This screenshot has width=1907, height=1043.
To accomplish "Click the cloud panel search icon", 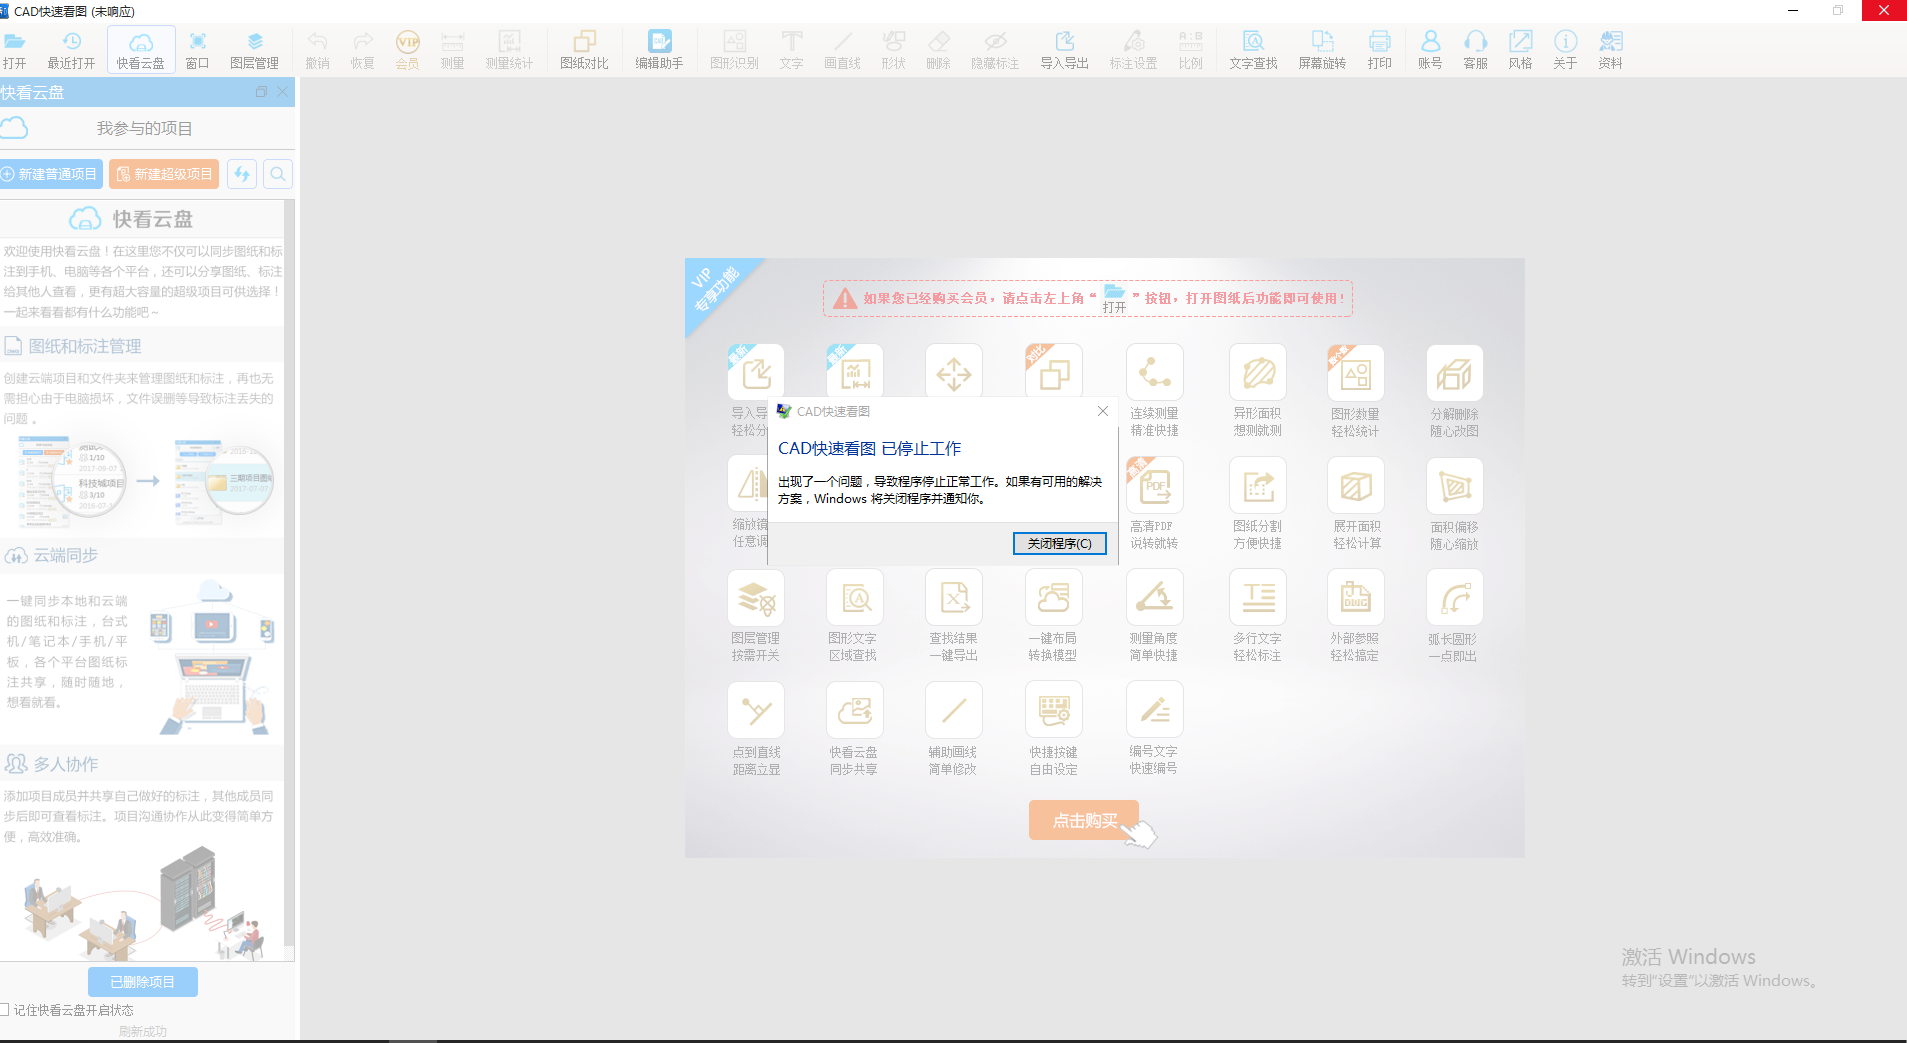I will coord(278,174).
